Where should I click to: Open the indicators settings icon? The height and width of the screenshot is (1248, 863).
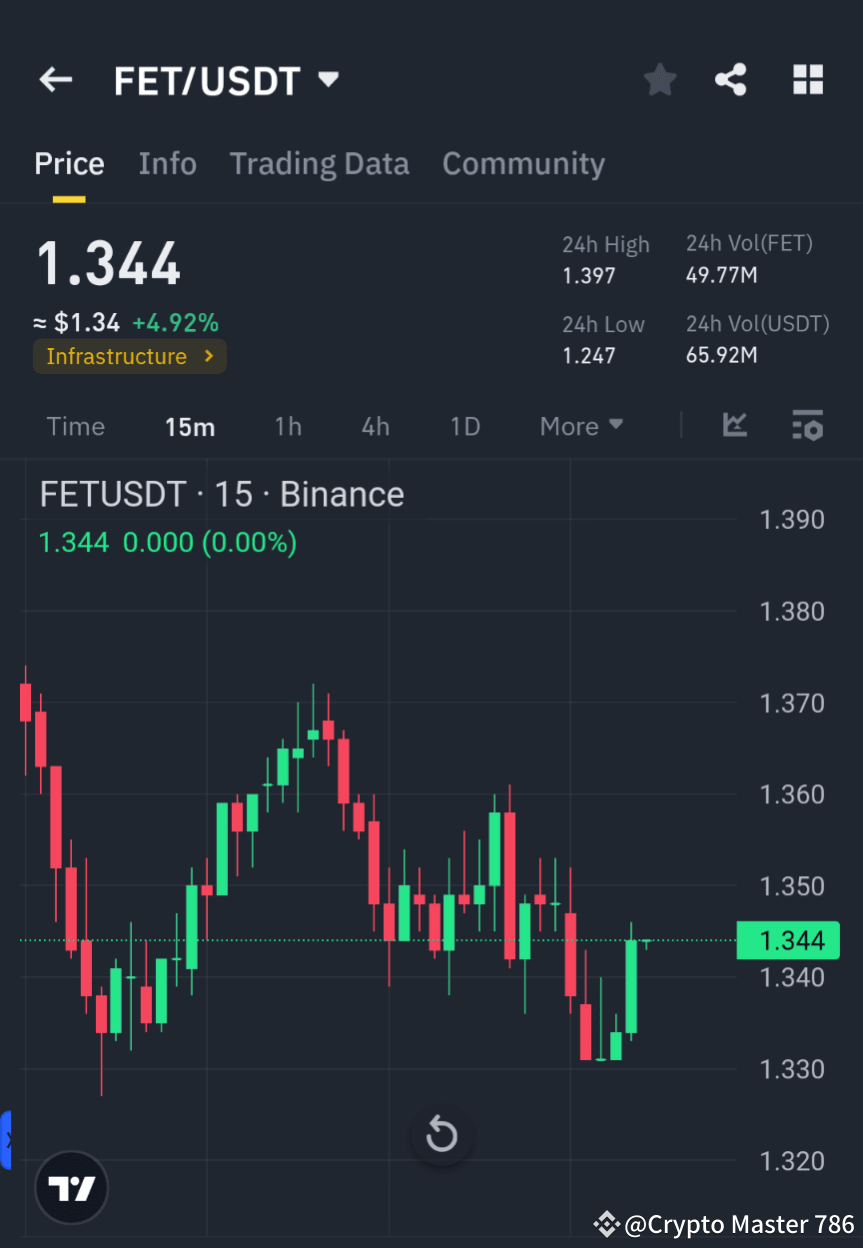pos(807,426)
